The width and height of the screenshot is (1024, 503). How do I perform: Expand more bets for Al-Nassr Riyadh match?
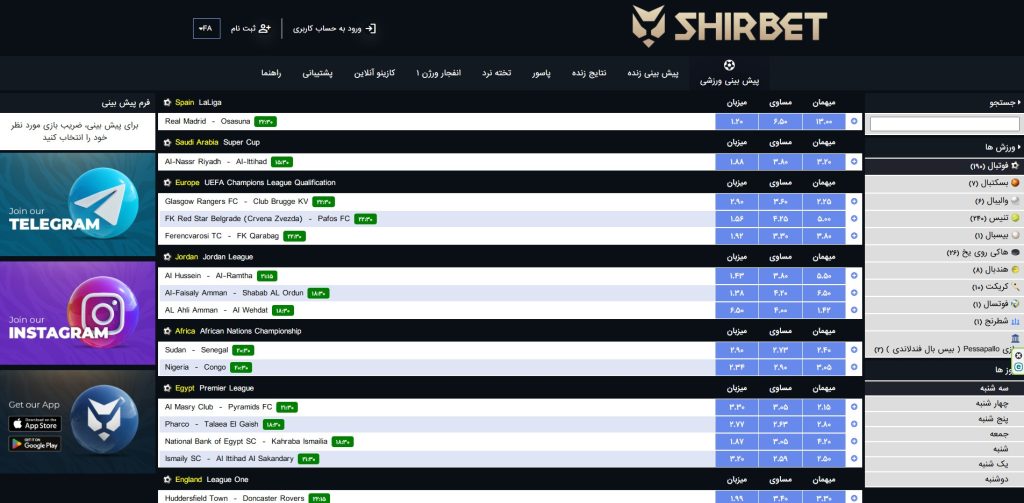click(854, 162)
